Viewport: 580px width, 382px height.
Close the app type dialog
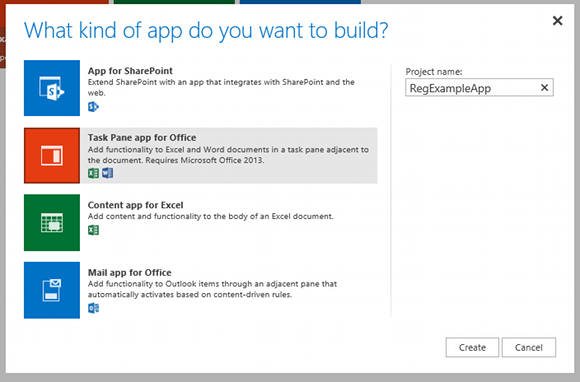point(557,20)
